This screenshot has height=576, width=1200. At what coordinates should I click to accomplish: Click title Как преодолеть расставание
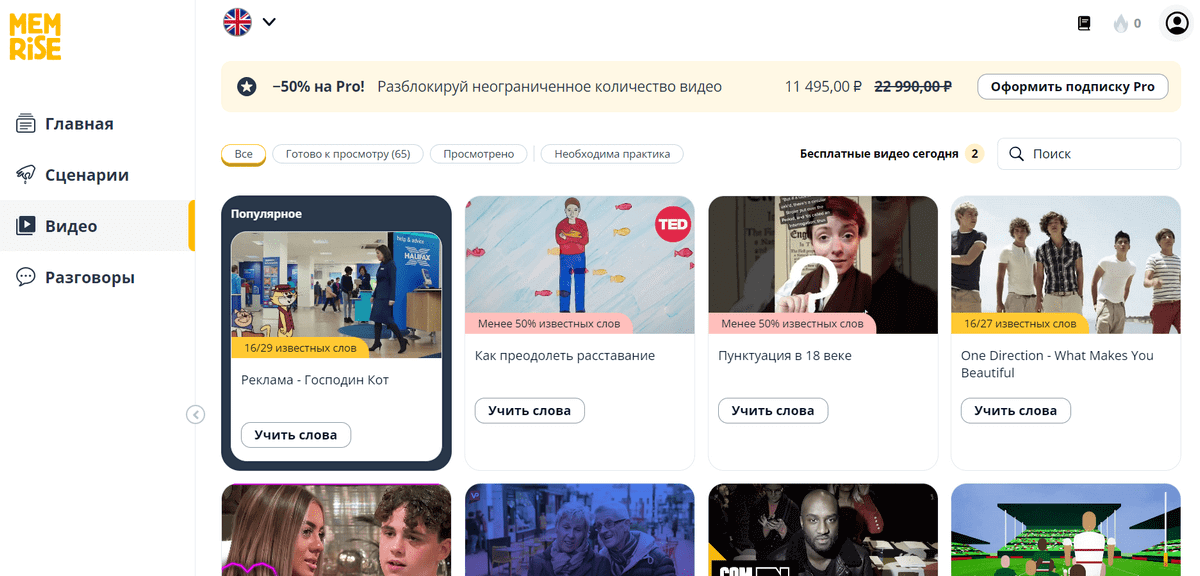point(565,356)
